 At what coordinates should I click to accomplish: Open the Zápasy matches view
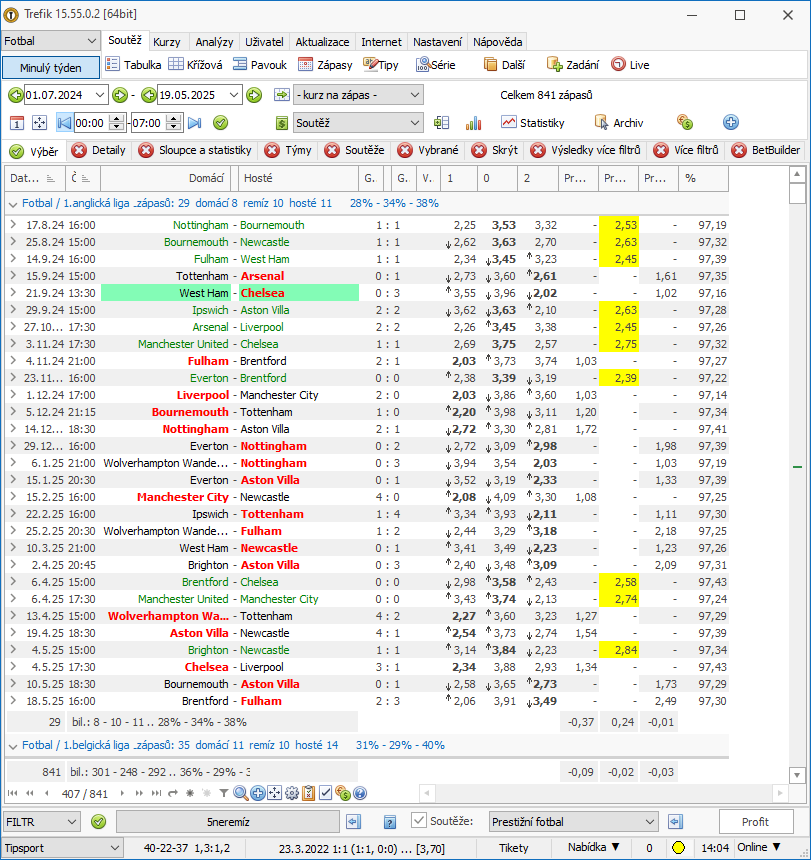tap(325, 65)
